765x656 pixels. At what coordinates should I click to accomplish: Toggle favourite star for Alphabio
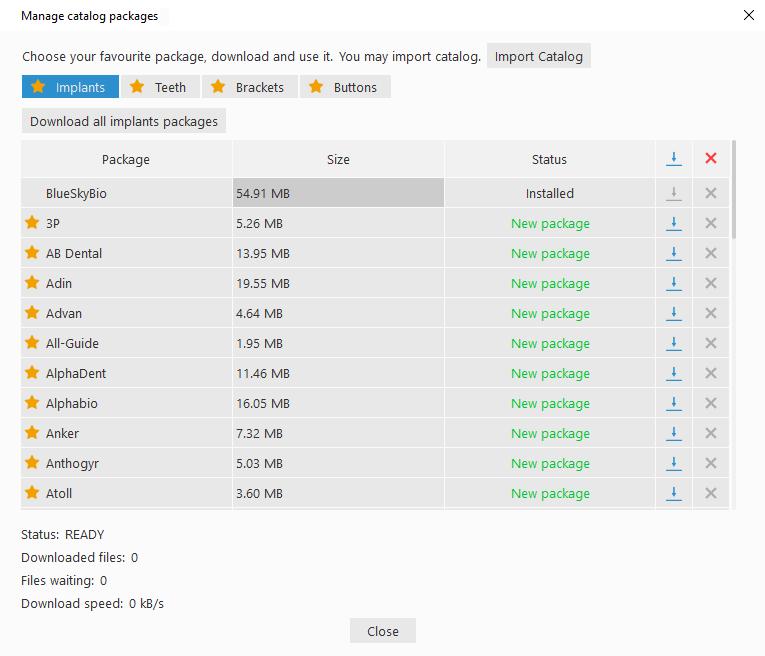tap(32, 402)
